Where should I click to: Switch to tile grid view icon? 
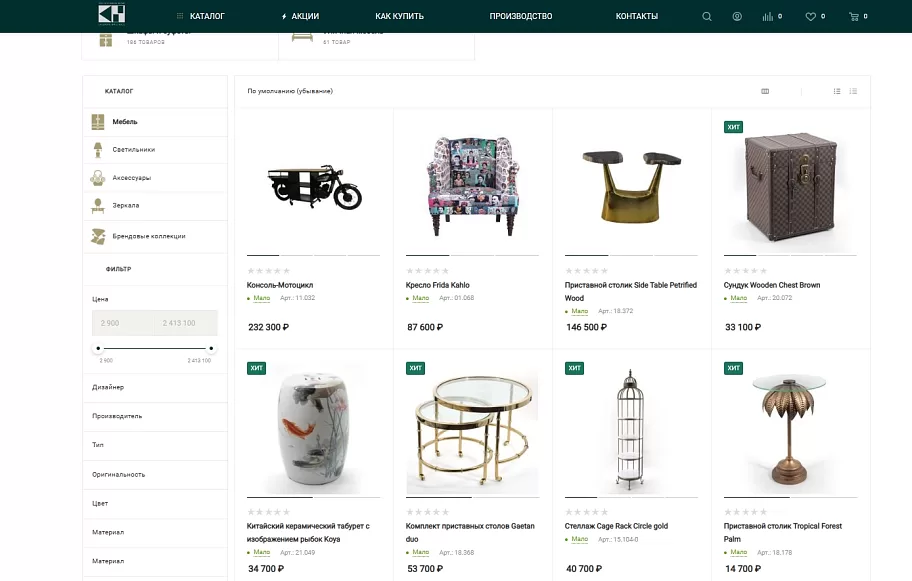765,91
